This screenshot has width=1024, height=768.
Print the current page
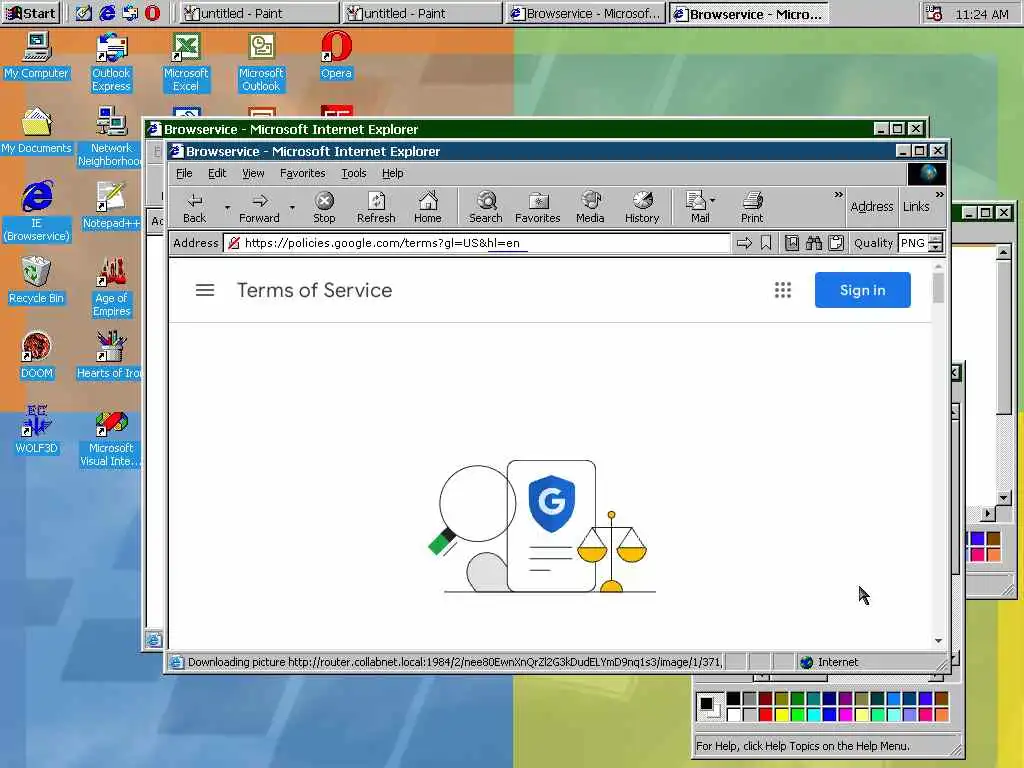pos(752,208)
